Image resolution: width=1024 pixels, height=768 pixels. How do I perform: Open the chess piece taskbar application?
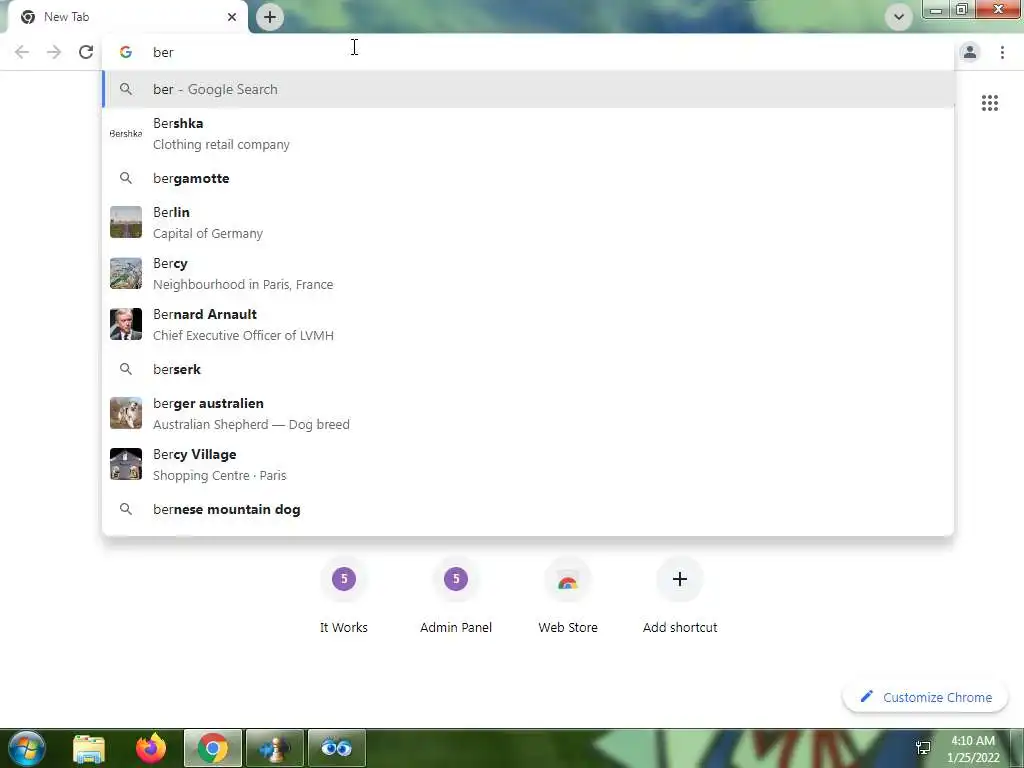pyautogui.click(x=275, y=748)
